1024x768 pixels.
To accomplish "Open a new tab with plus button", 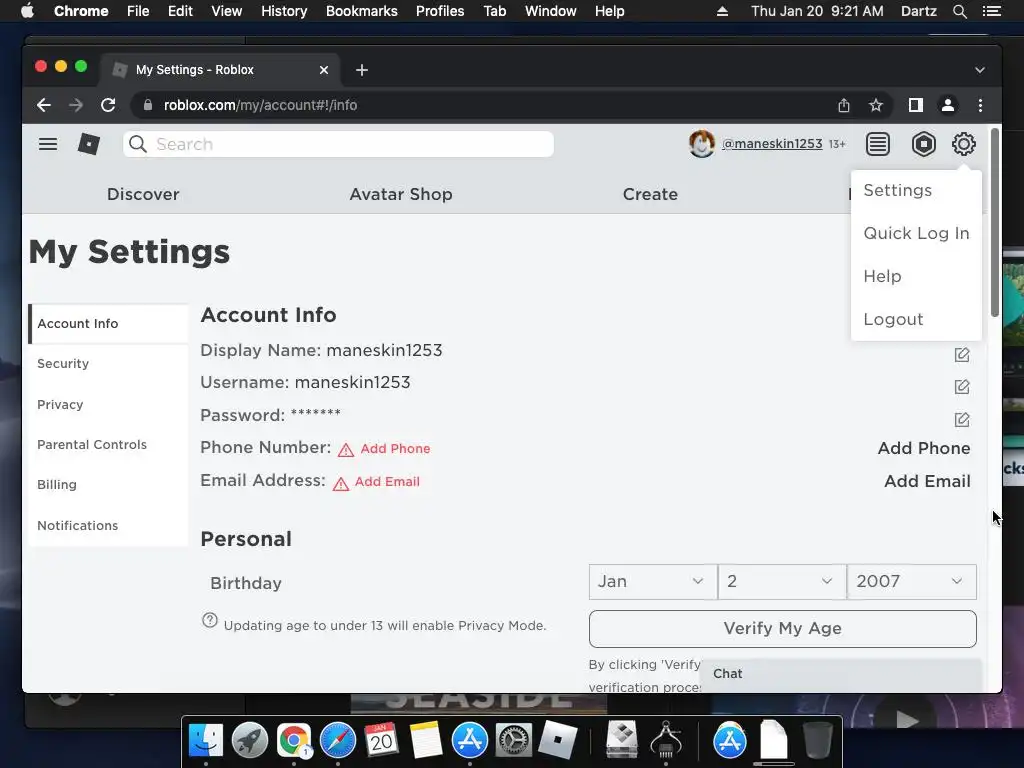I will (x=362, y=70).
